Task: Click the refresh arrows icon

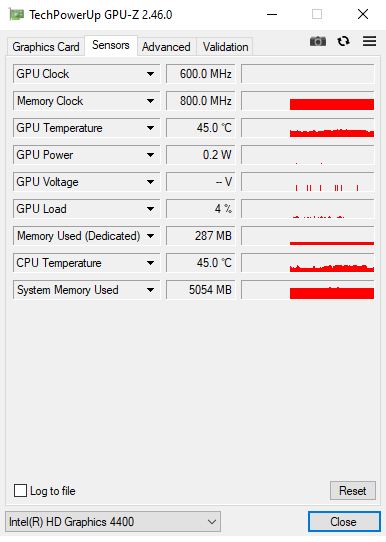Action: pos(343,41)
